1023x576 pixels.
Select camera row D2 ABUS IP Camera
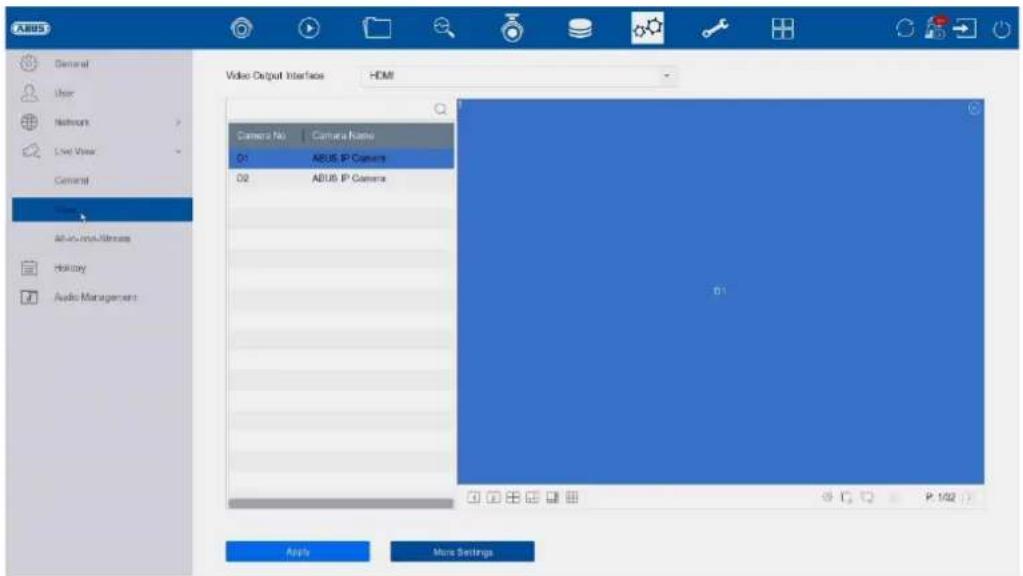(x=341, y=179)
